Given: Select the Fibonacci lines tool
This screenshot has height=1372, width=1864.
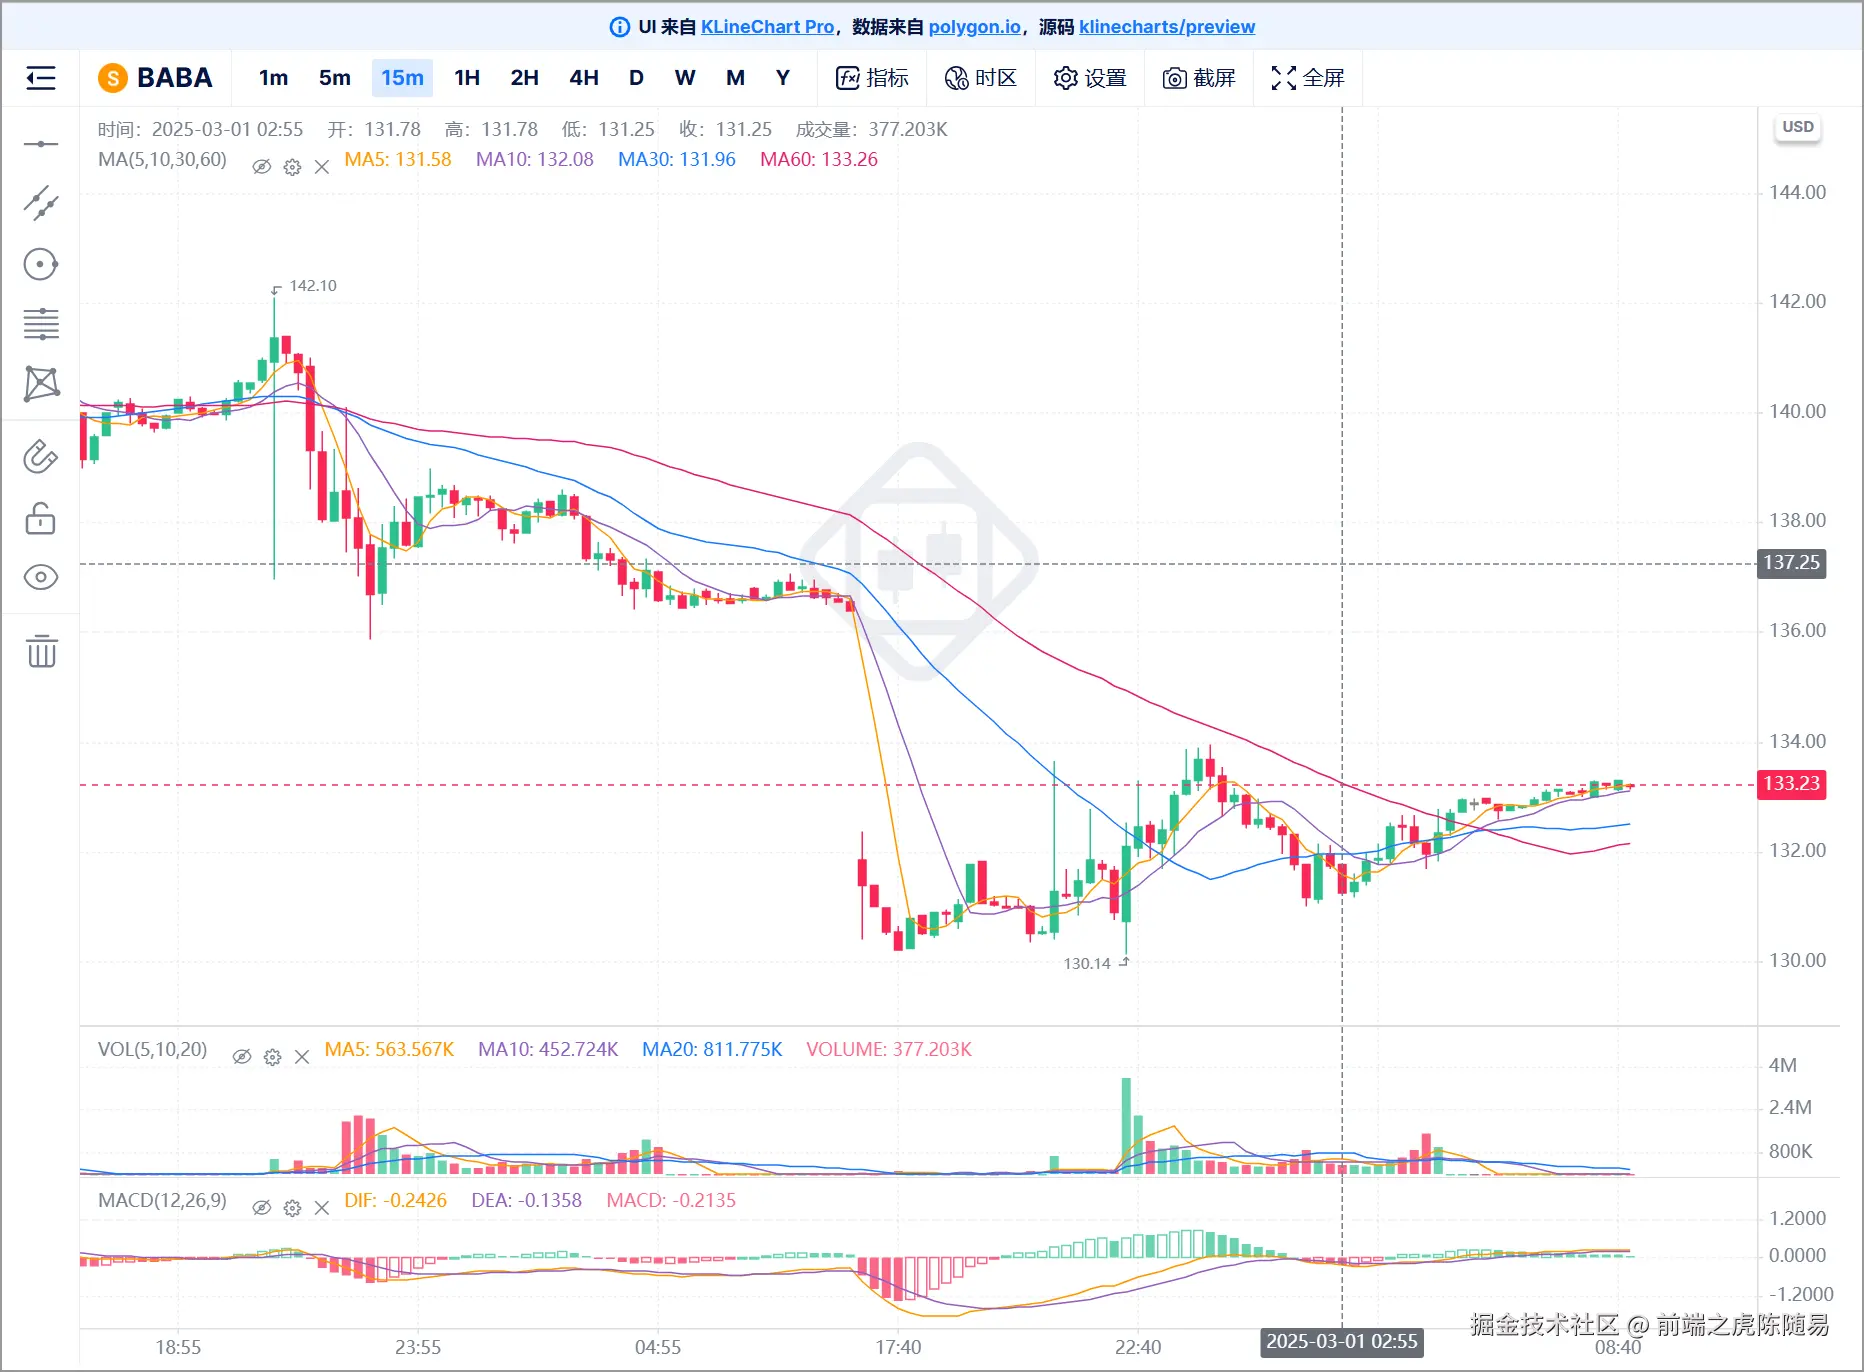Looking at the screenshot, I should click(41, 324).
